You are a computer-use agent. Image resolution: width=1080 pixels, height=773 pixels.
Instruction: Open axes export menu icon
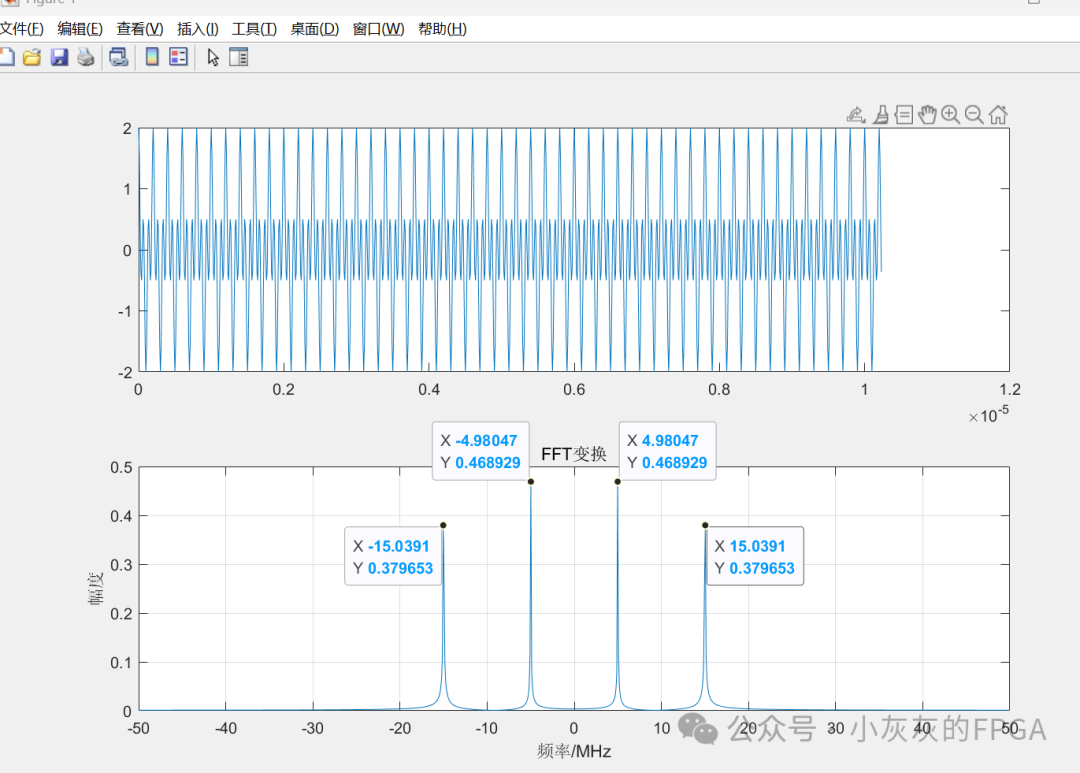pyautogui.click(x=856, y=114)
